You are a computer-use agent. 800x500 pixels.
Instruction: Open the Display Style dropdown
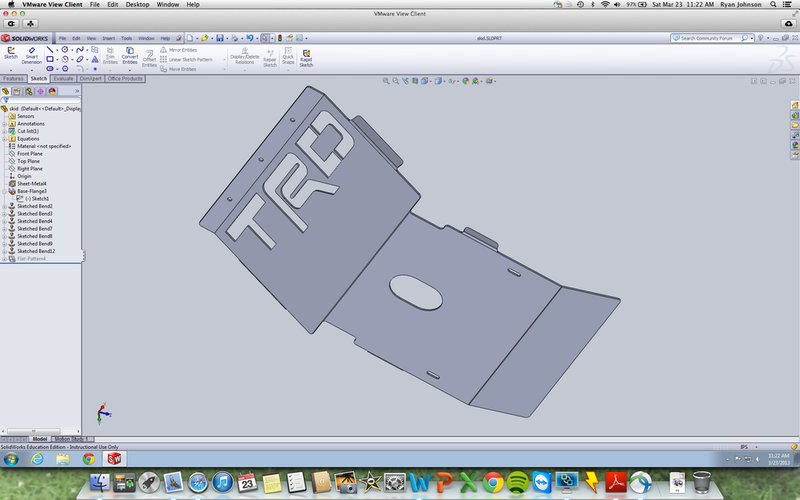tap(439, 81)
